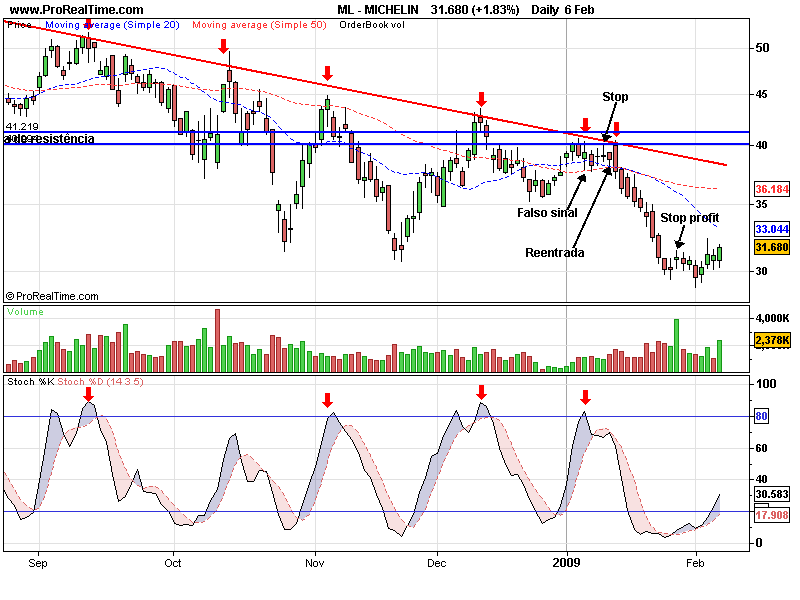The width and height of the screenshot is (800, 600).
Task: Open the www.ProRealTime.com header link
Action: (x=77, y=10)
